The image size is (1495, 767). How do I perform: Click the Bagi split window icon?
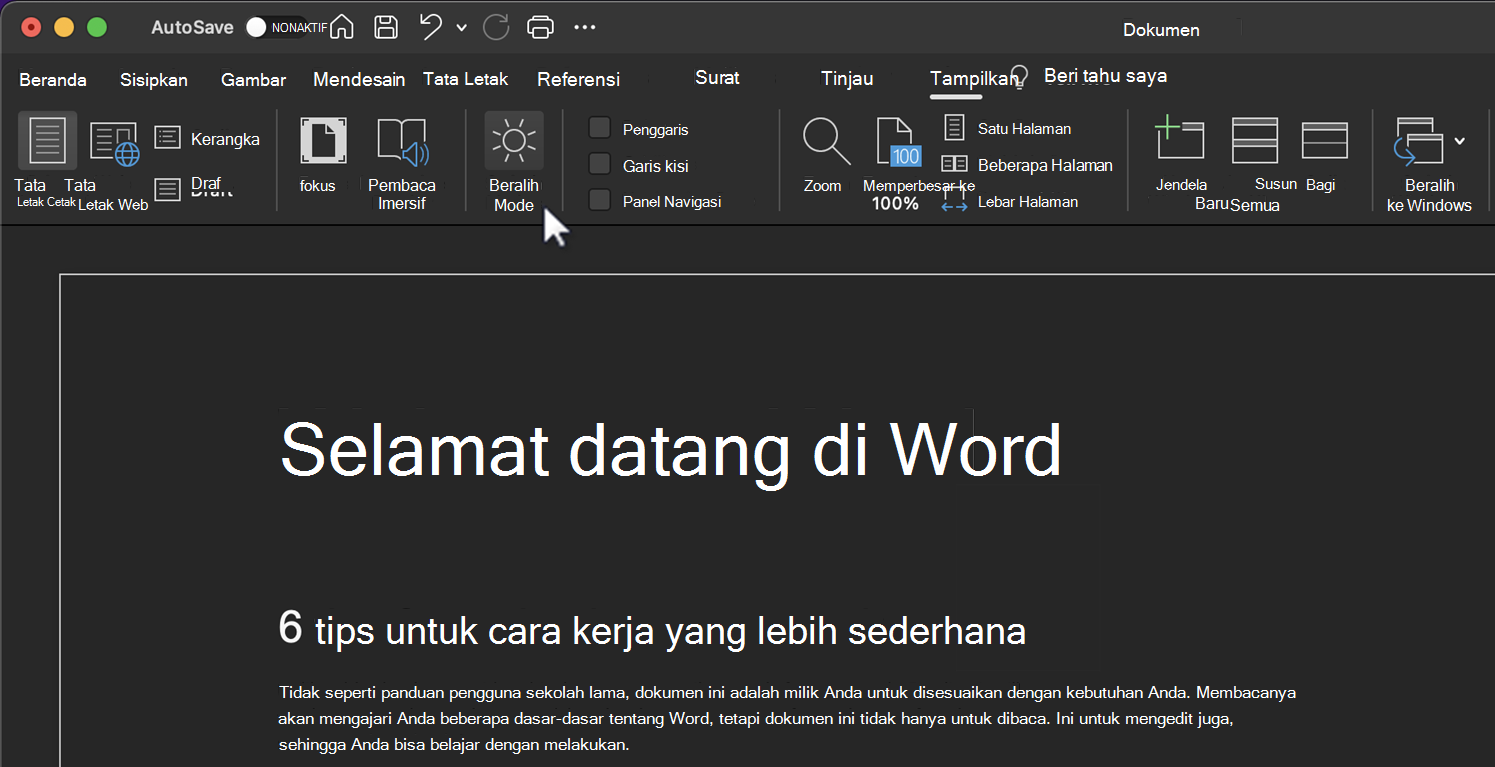(x=1324, y=140)
